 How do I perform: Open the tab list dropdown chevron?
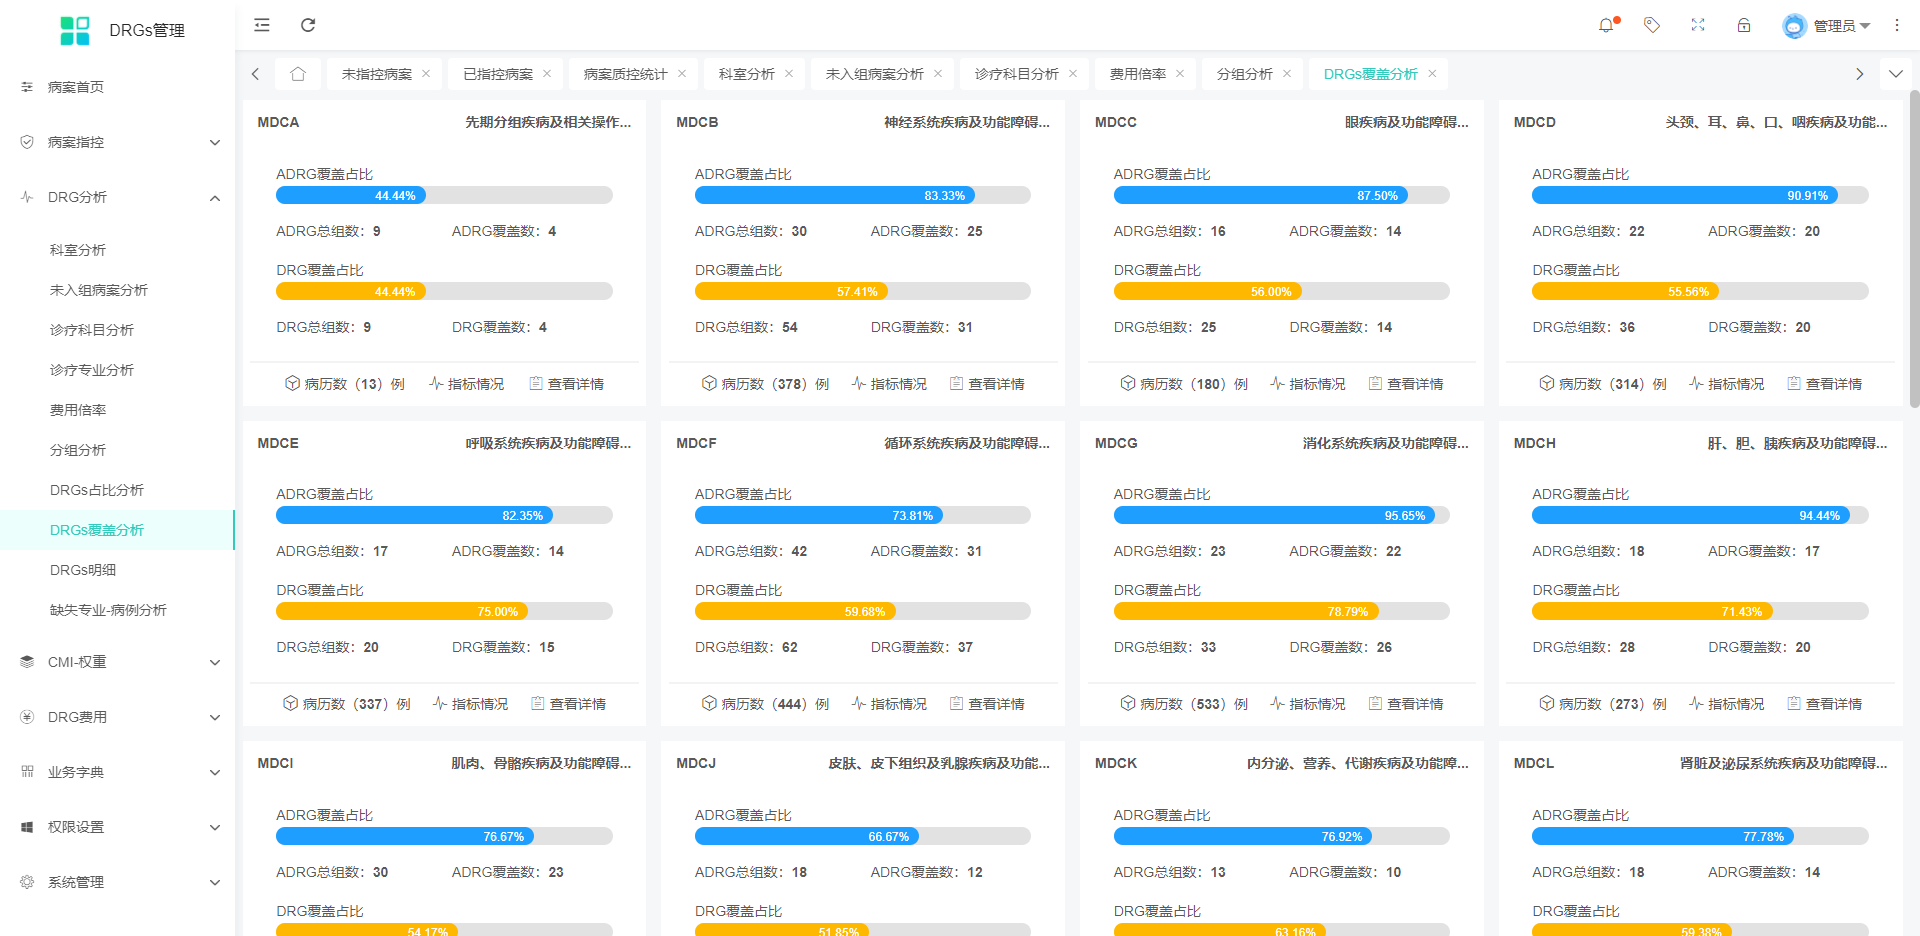1896,74
